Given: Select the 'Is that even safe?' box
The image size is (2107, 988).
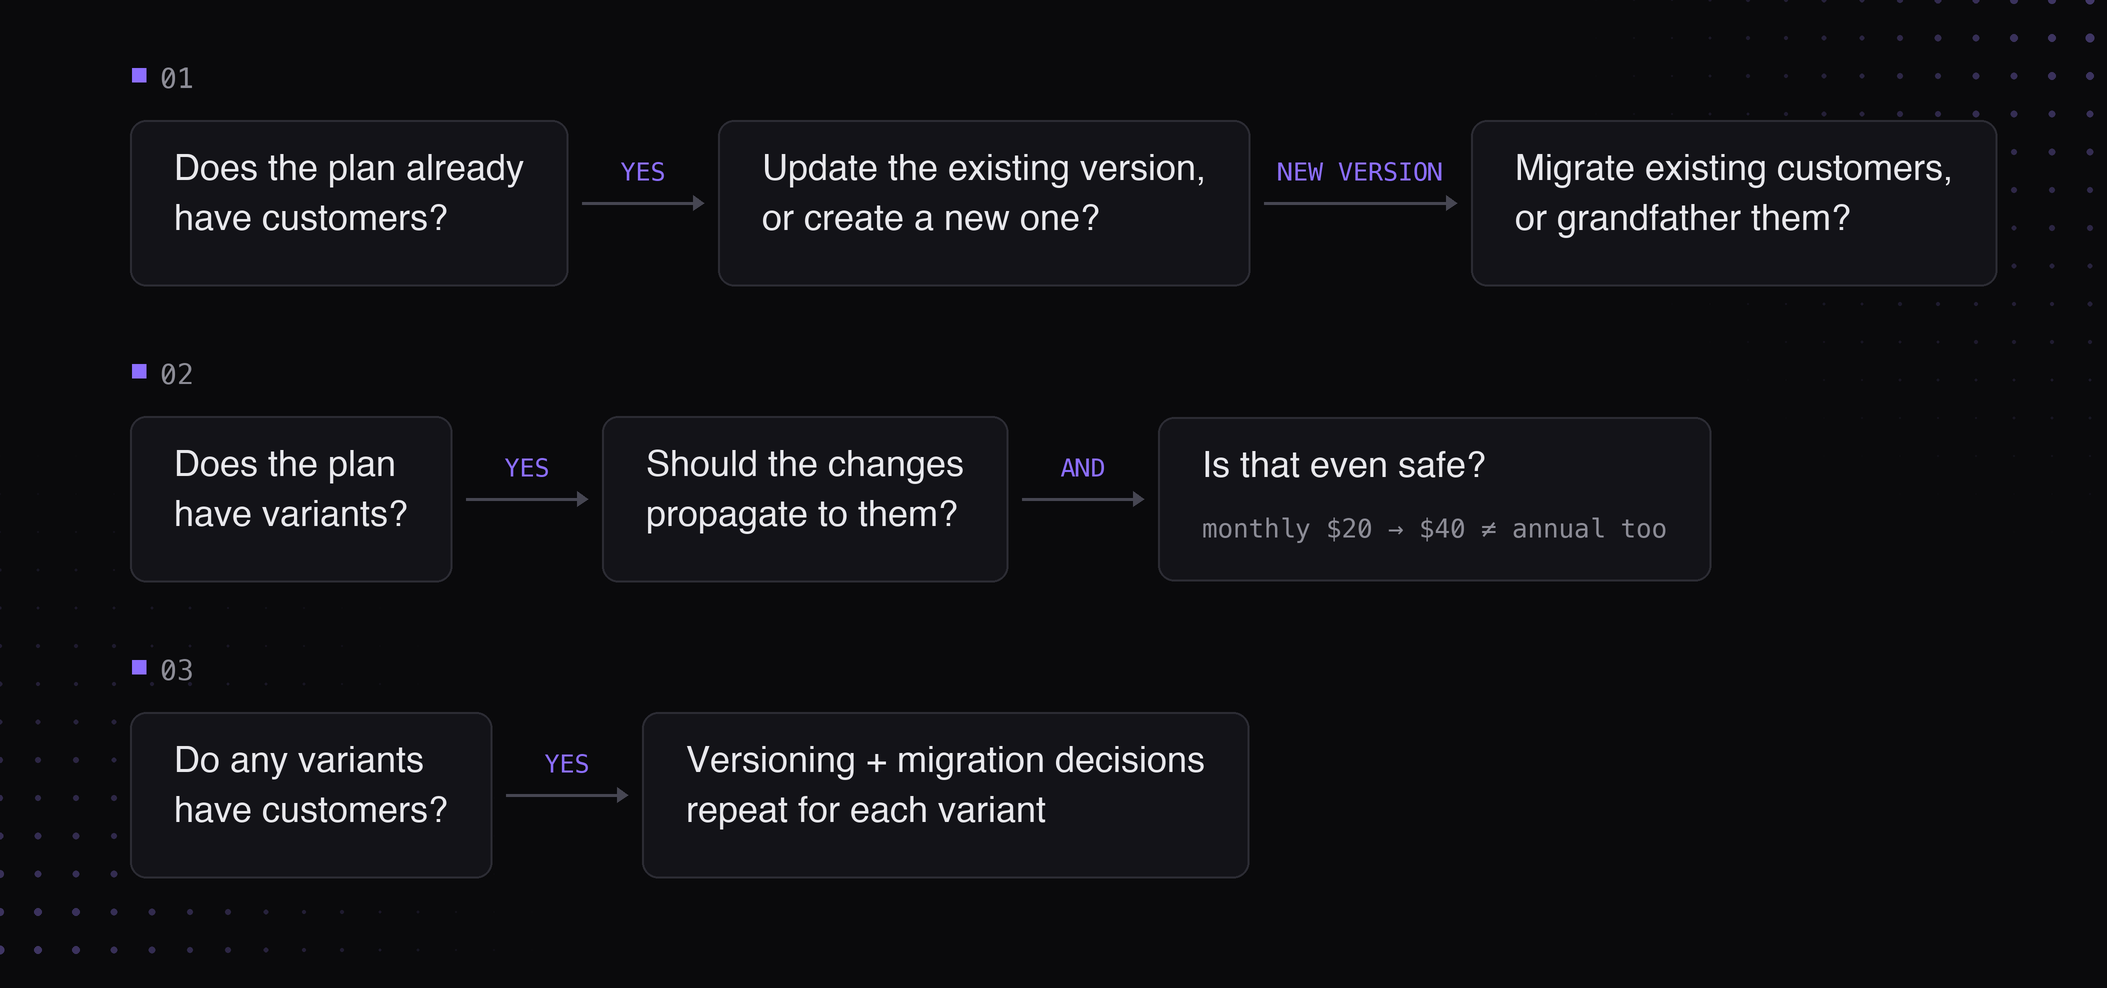Looking at the screenshot, I should coord(1434,499).
